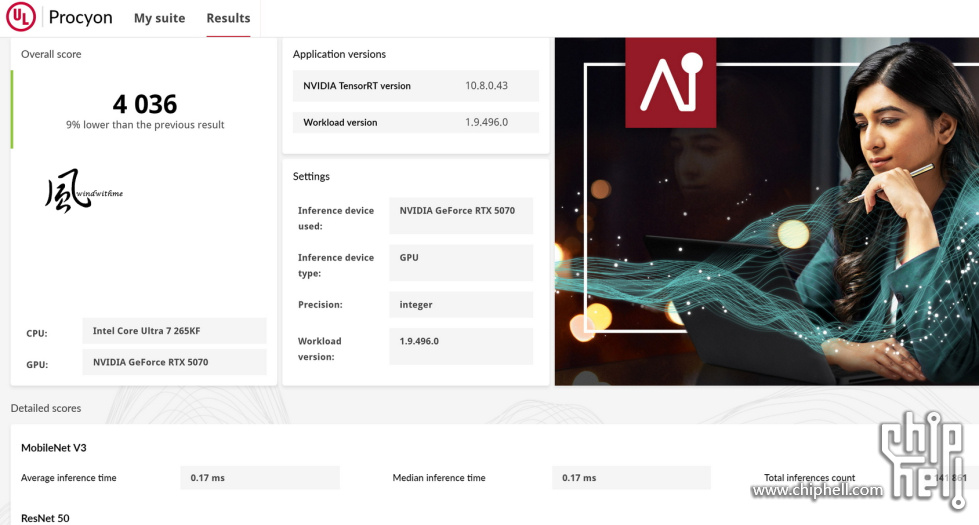This screenshot has width=979, height=525.
Task: Click the Settings heading
Action: [311, 177]
